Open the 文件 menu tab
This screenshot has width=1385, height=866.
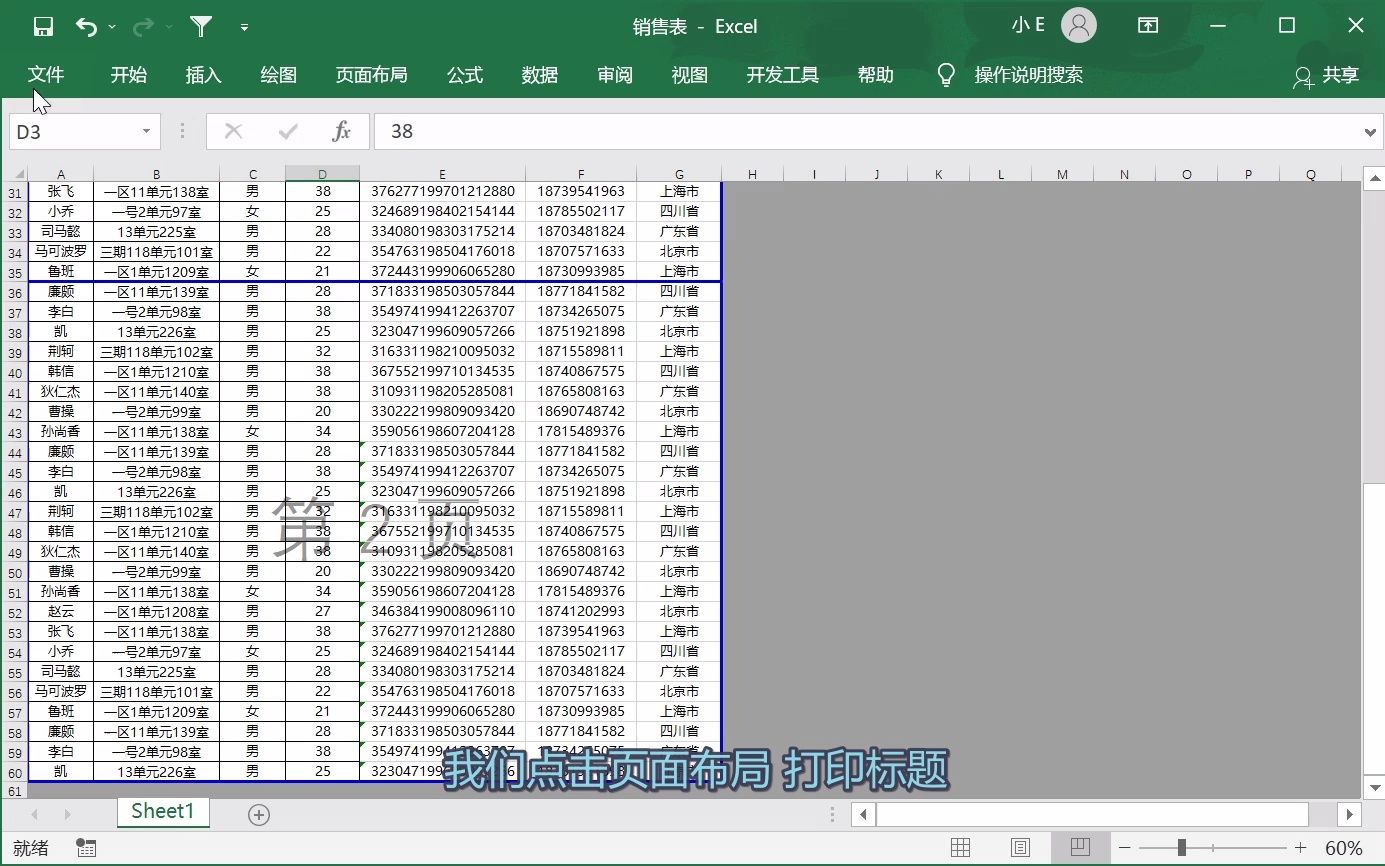pyautogui.click(x=46, y=75)
